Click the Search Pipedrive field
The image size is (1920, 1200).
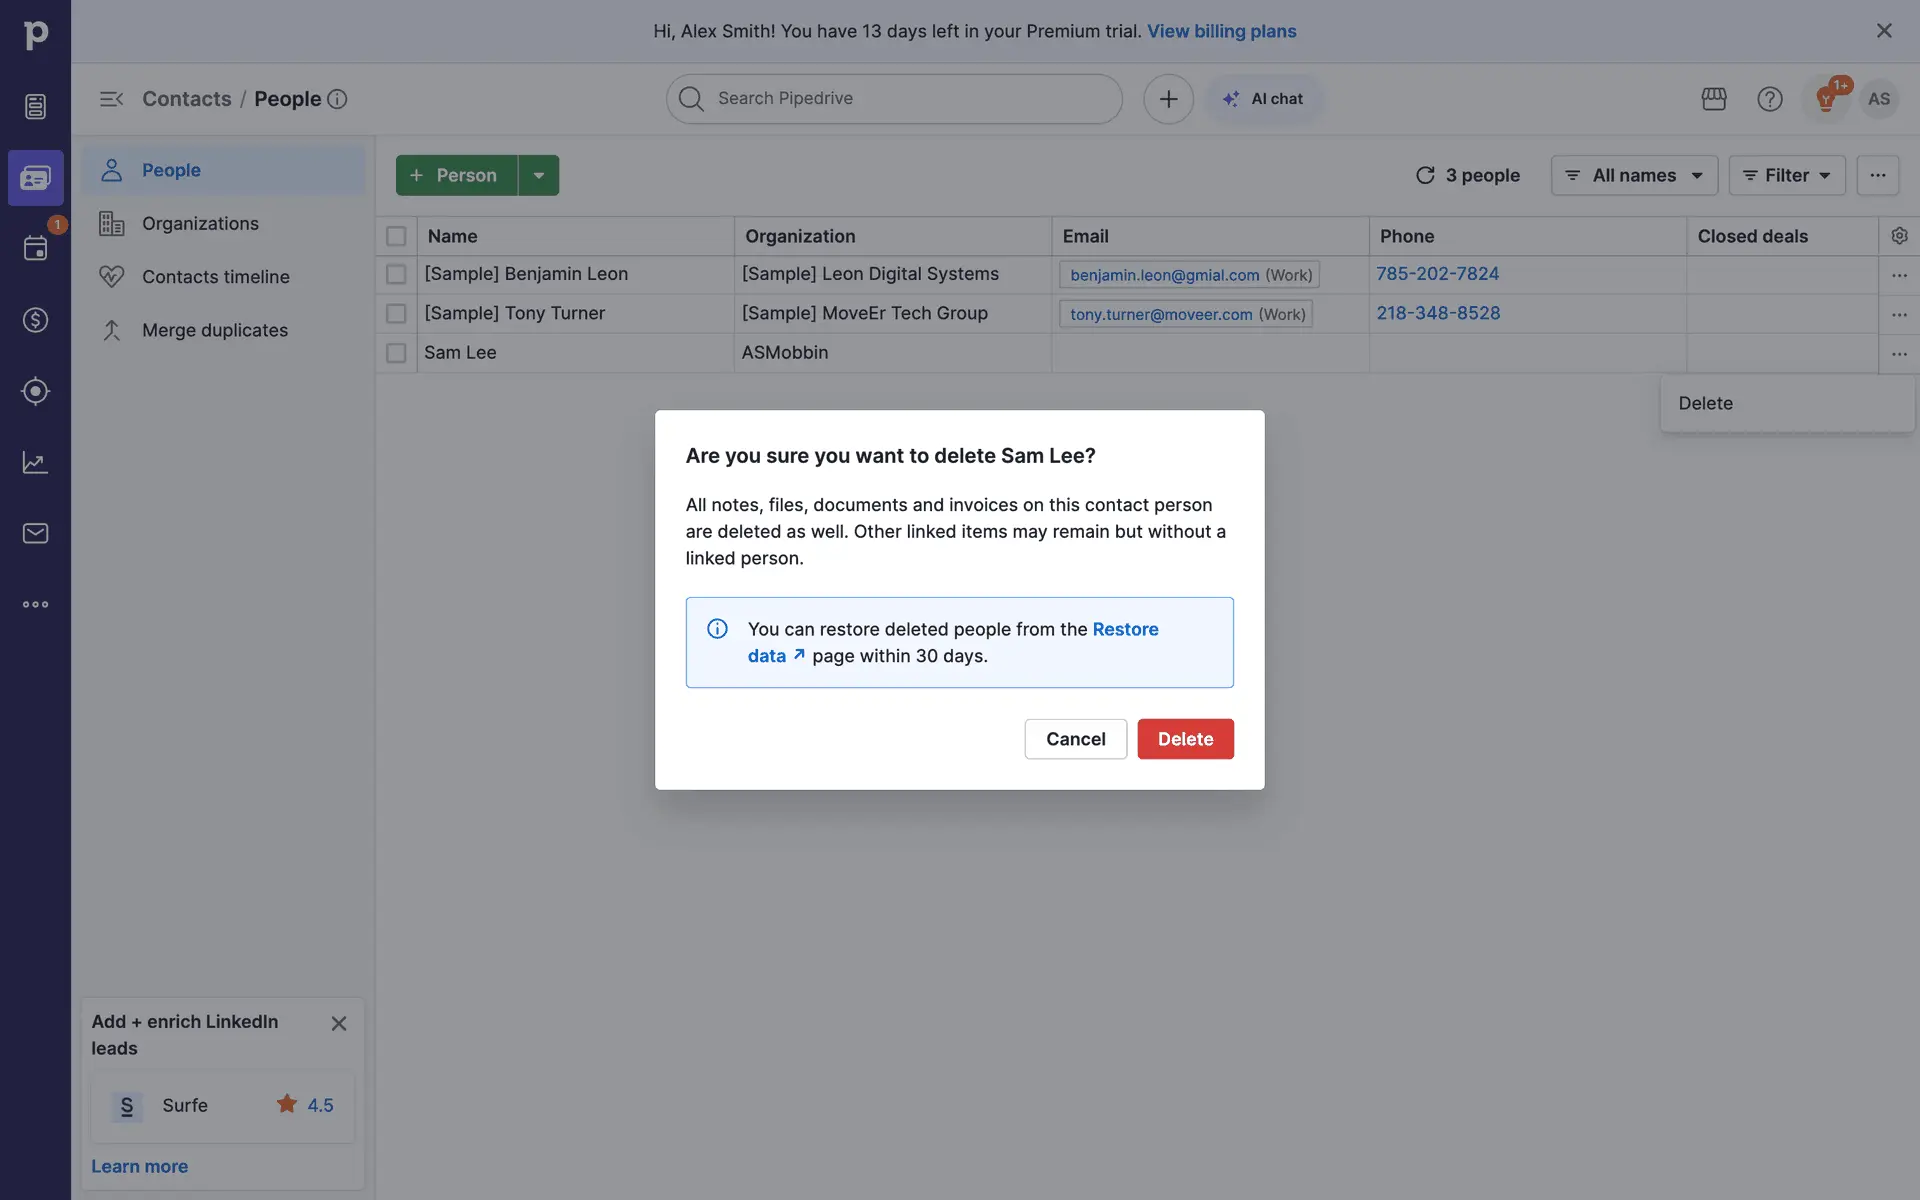point(894,98)
